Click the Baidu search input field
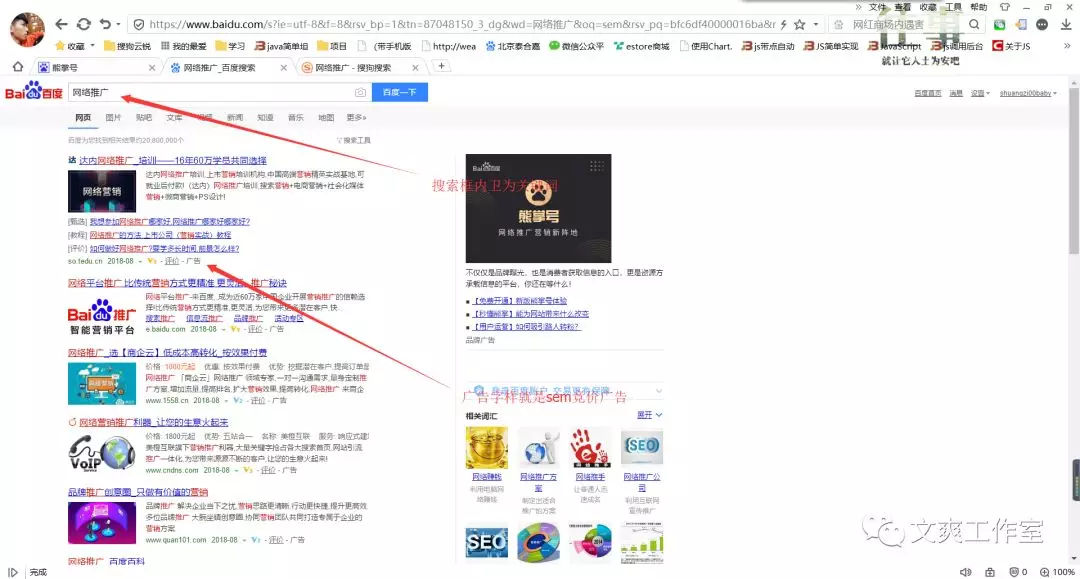The height and width of the screenshot is (579, 1080). coord(211,92)
